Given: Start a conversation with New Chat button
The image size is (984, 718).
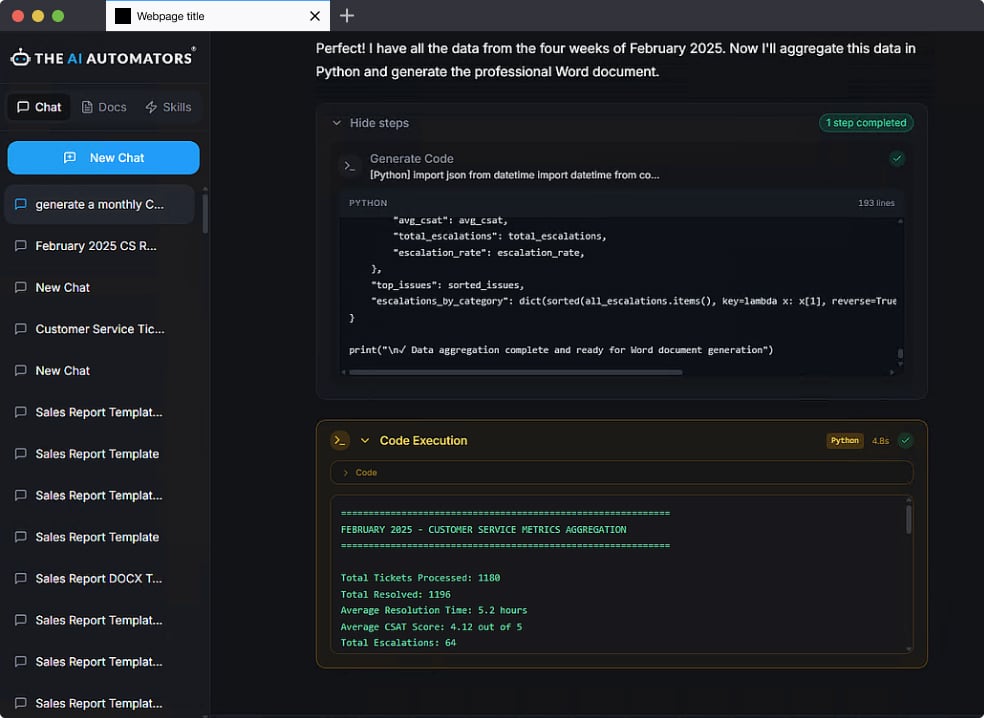Looking at the screenshot, I should click(103, 158).
